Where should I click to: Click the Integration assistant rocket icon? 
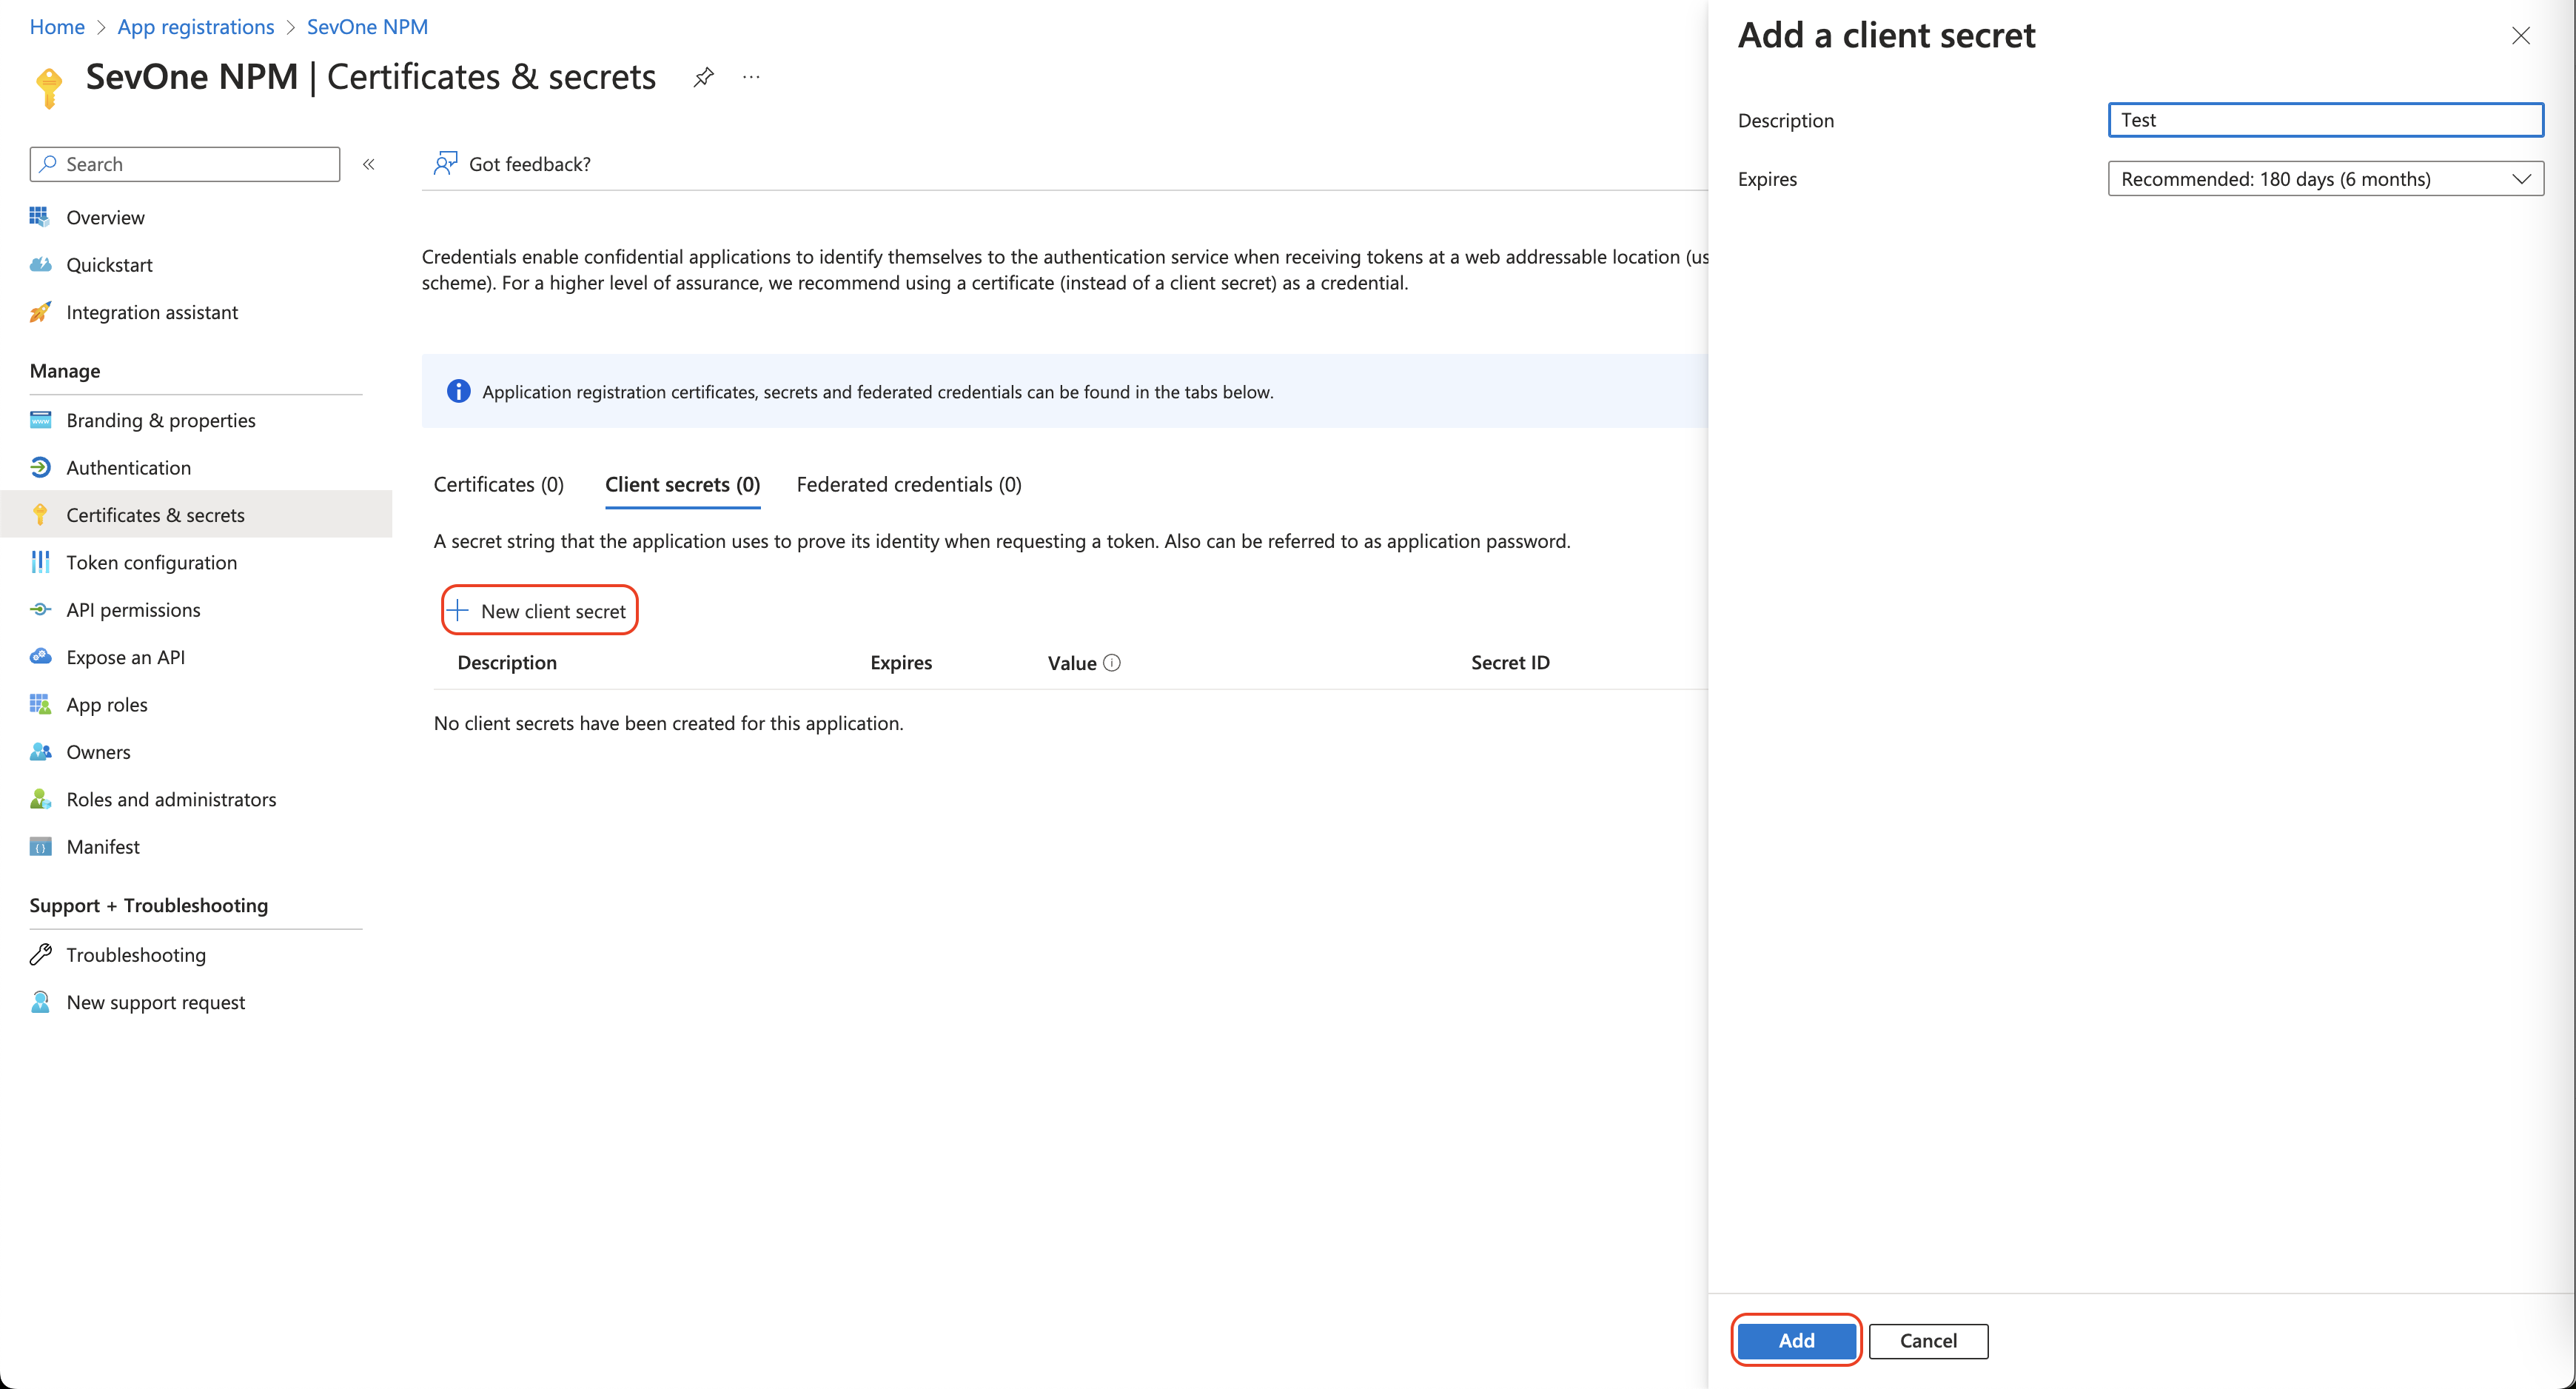click(40, 312)
